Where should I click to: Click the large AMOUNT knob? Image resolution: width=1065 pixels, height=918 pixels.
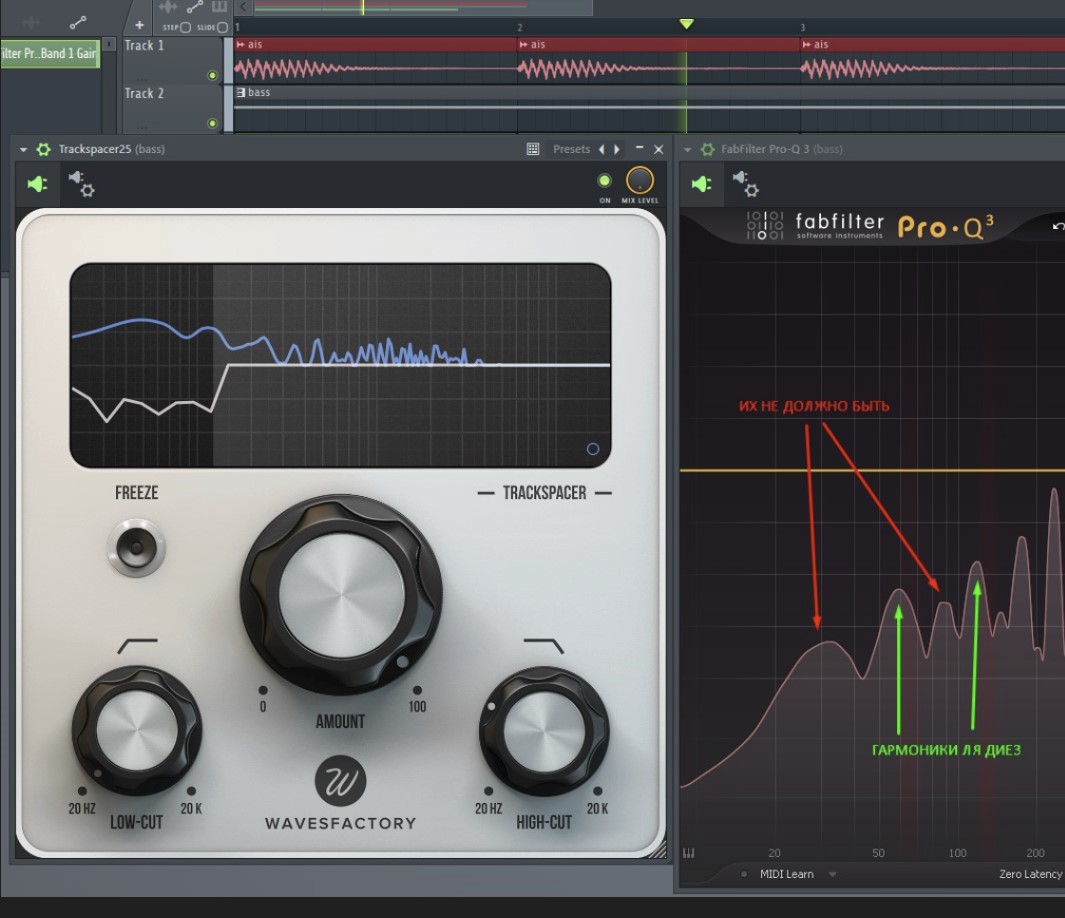[341, 596]
